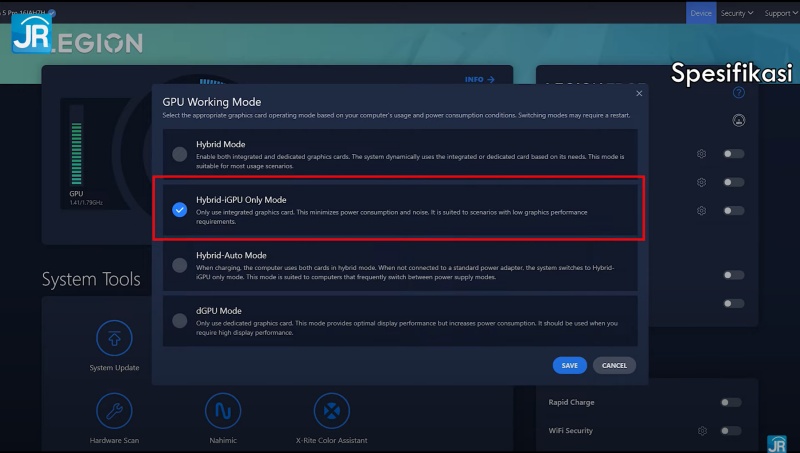
Task: Toggle the WiFi Security switch
Action: (731, 431)
